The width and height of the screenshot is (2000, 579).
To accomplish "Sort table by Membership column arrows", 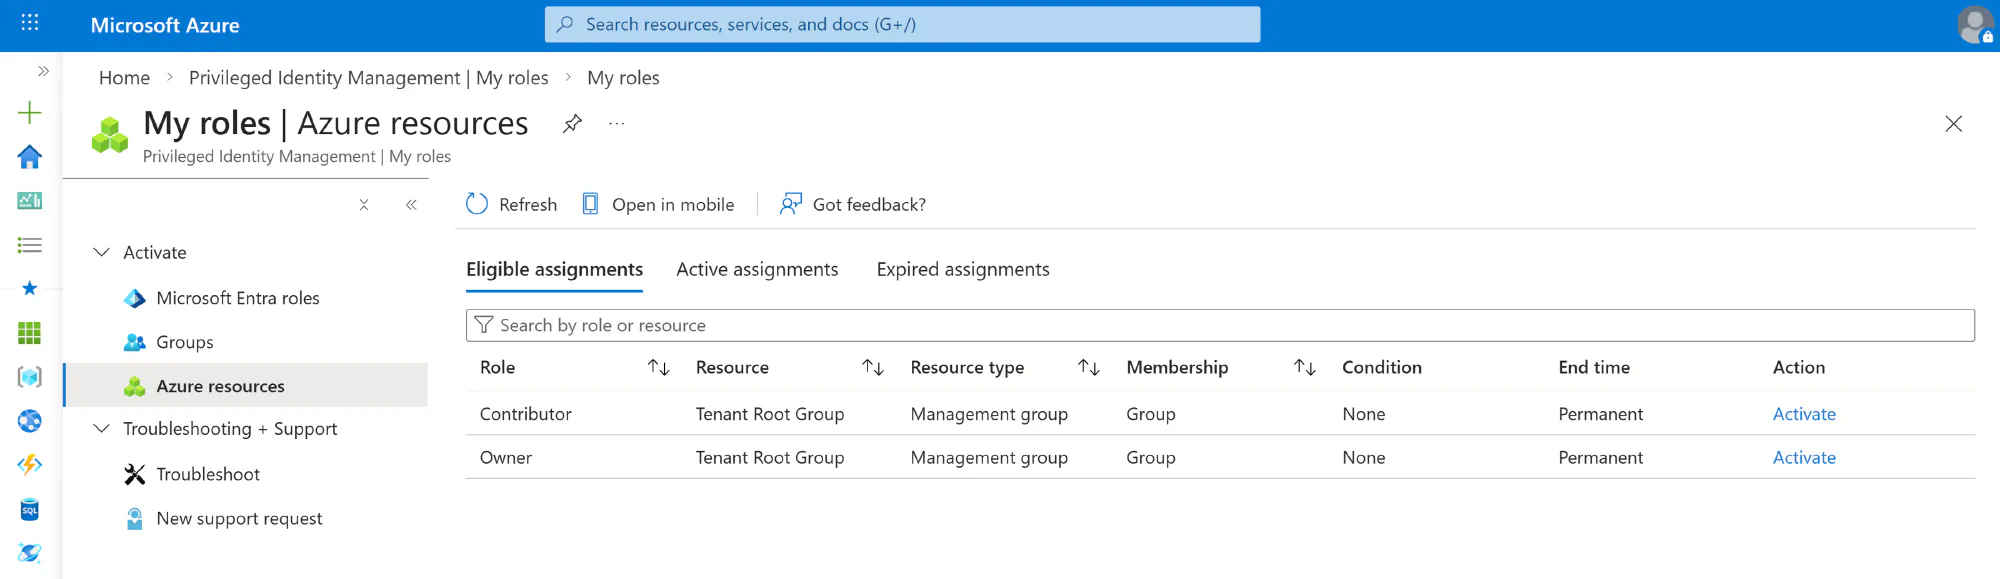I will (1305, 367).
